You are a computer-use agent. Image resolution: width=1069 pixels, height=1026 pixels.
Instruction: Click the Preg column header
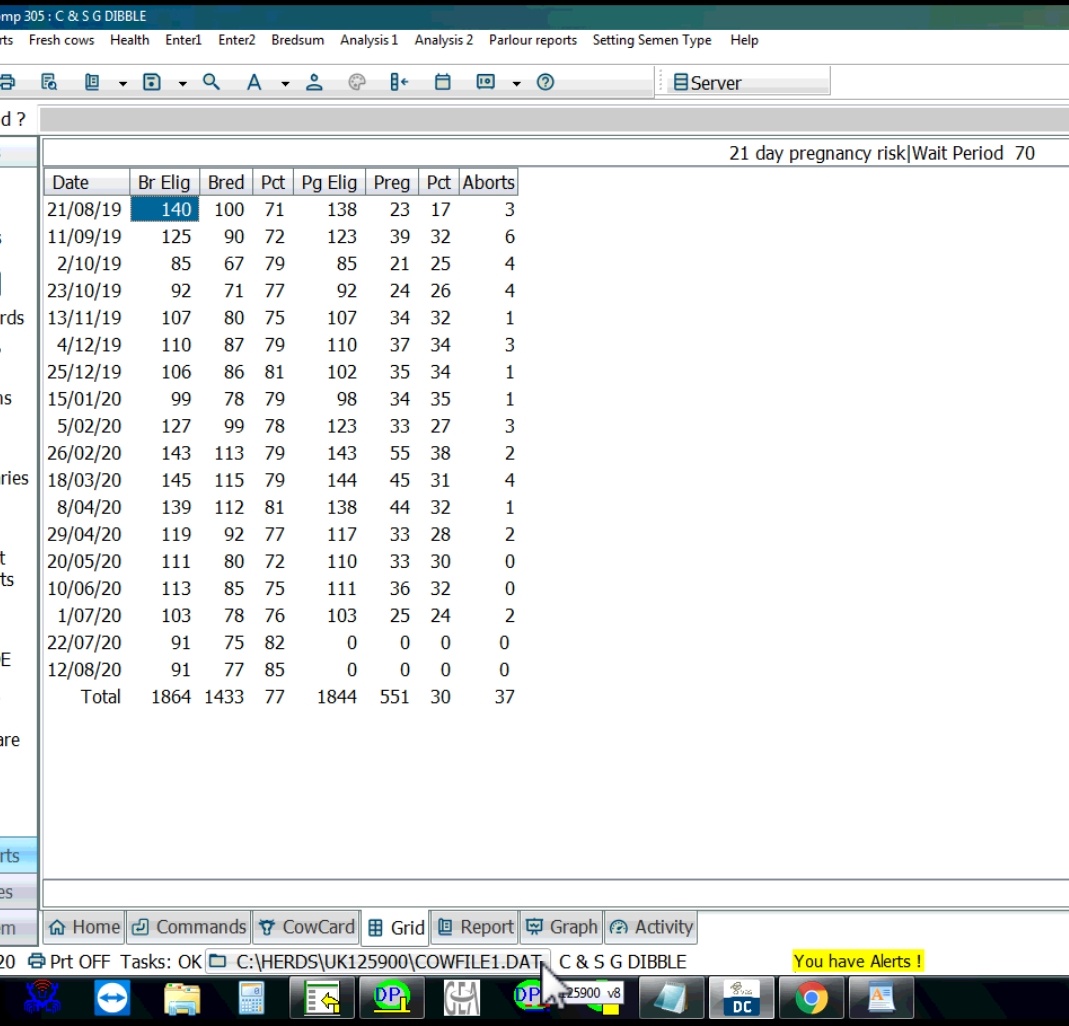point(392,183)
